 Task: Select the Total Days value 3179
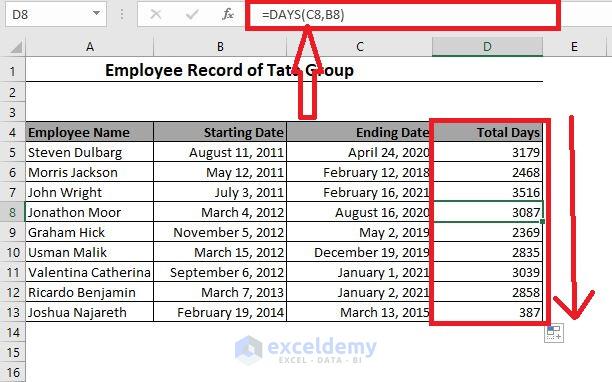487,152
